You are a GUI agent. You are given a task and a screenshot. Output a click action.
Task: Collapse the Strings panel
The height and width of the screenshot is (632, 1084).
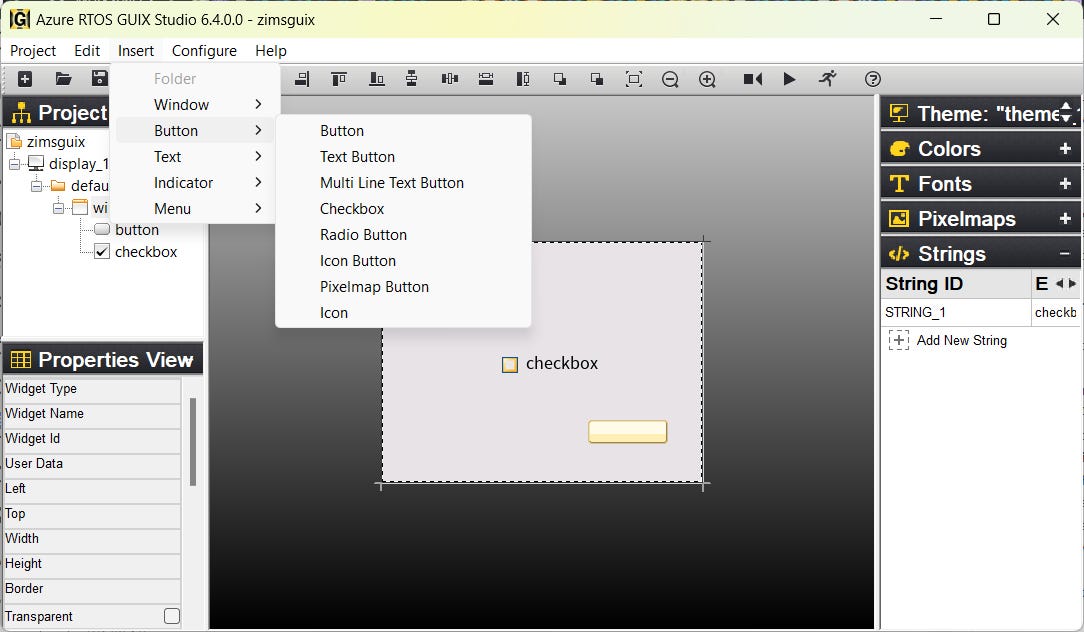click(1065, 254)
